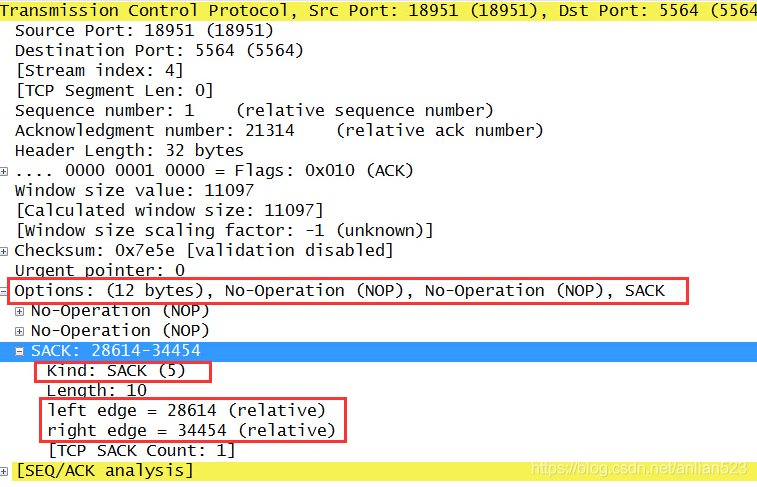Screen dimensions: 757x487
Task: Select Window size scaling factor line
Action: coord(224,231)
